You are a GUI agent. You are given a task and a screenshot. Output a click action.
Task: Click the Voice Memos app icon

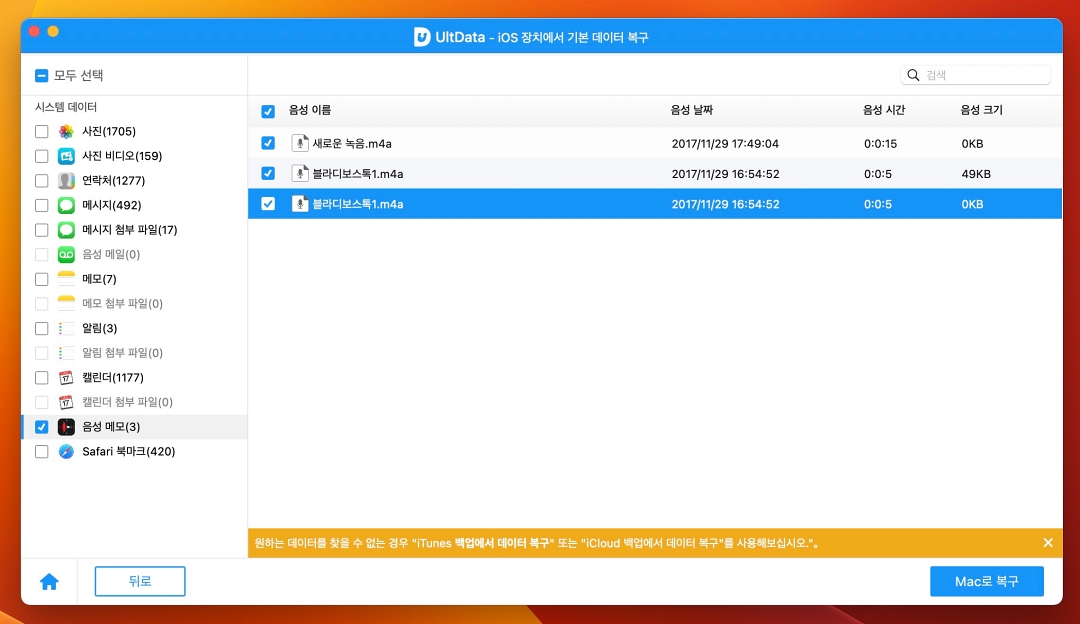[x=66, y=427]
